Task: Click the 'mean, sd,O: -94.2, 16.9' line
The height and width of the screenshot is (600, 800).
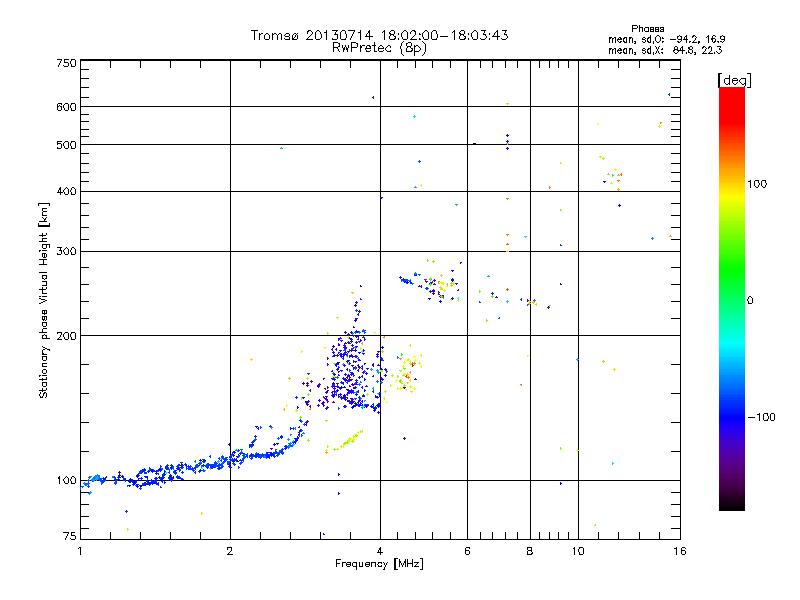Action: (666, 39)
